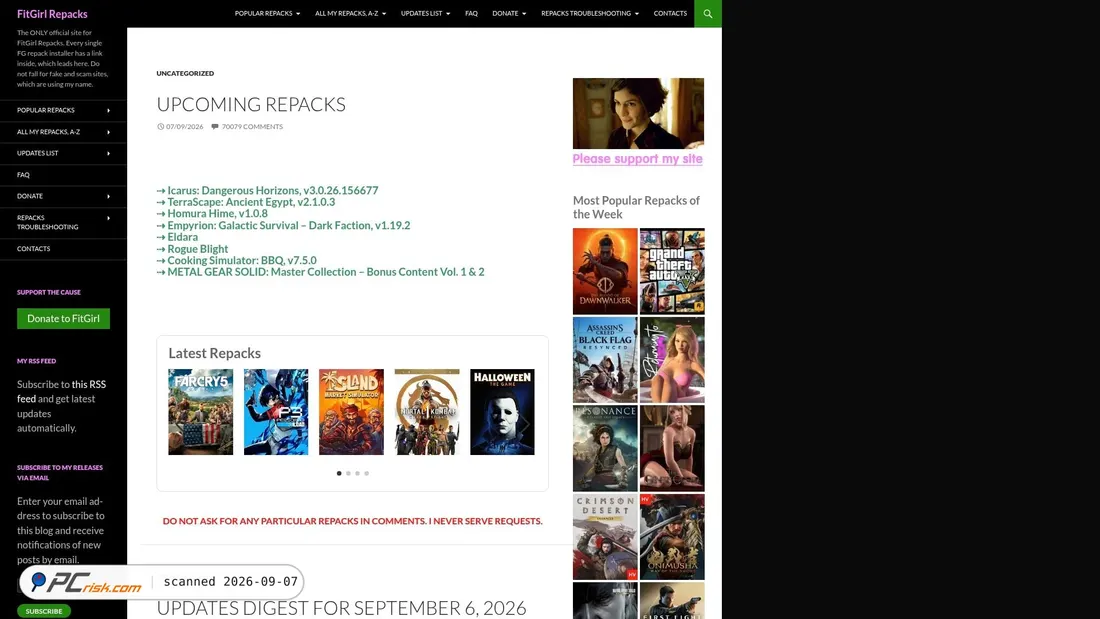Select TerraScape: Ancient Egypt upcoming entry

pos(250,202)
